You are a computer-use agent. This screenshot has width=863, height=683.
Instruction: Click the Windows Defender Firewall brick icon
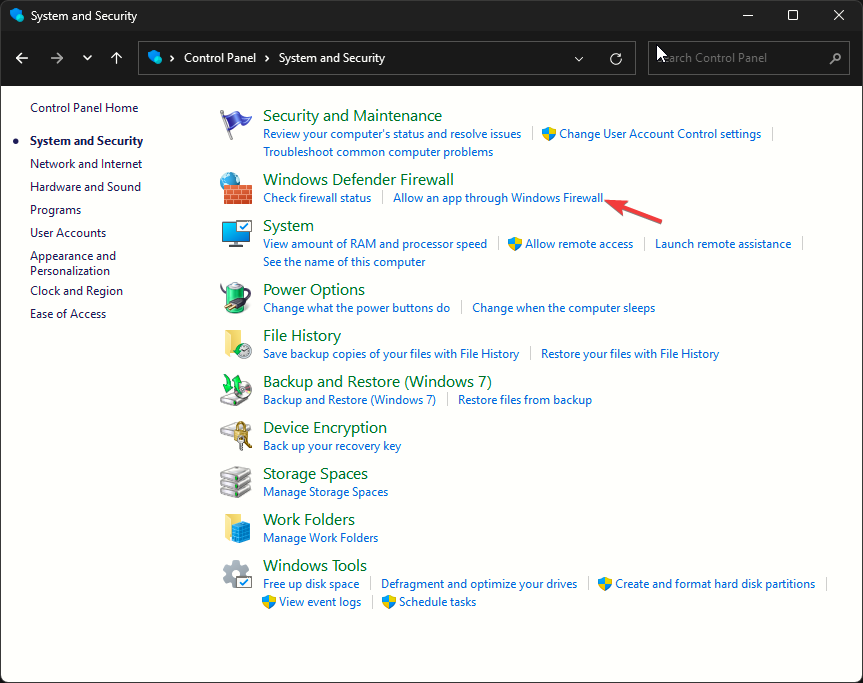(236, 188)
